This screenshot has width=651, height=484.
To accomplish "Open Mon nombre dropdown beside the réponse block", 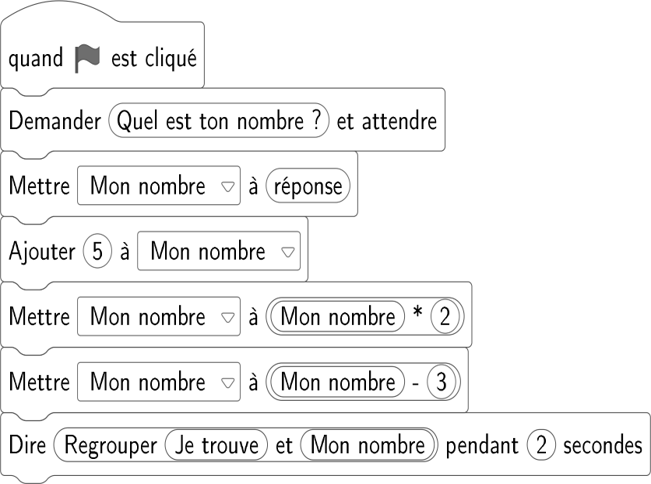I will pos(159,186).
